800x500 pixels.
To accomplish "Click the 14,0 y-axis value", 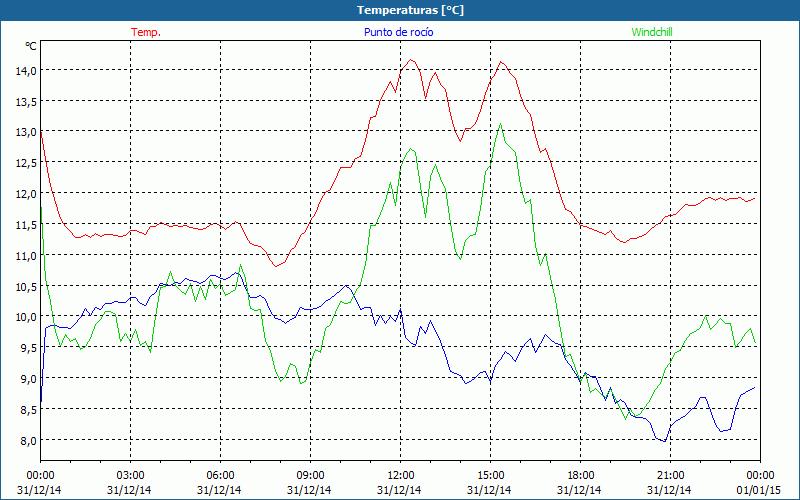I will coord(26,70).
